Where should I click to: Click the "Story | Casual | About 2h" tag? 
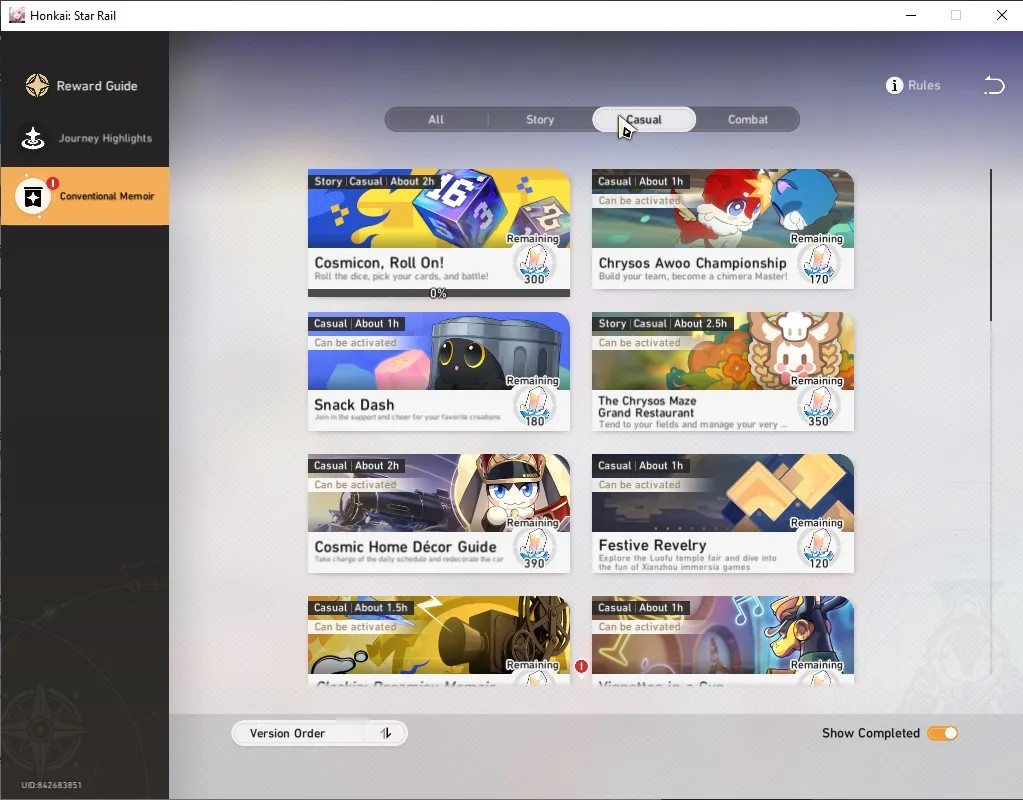point(374,181)
